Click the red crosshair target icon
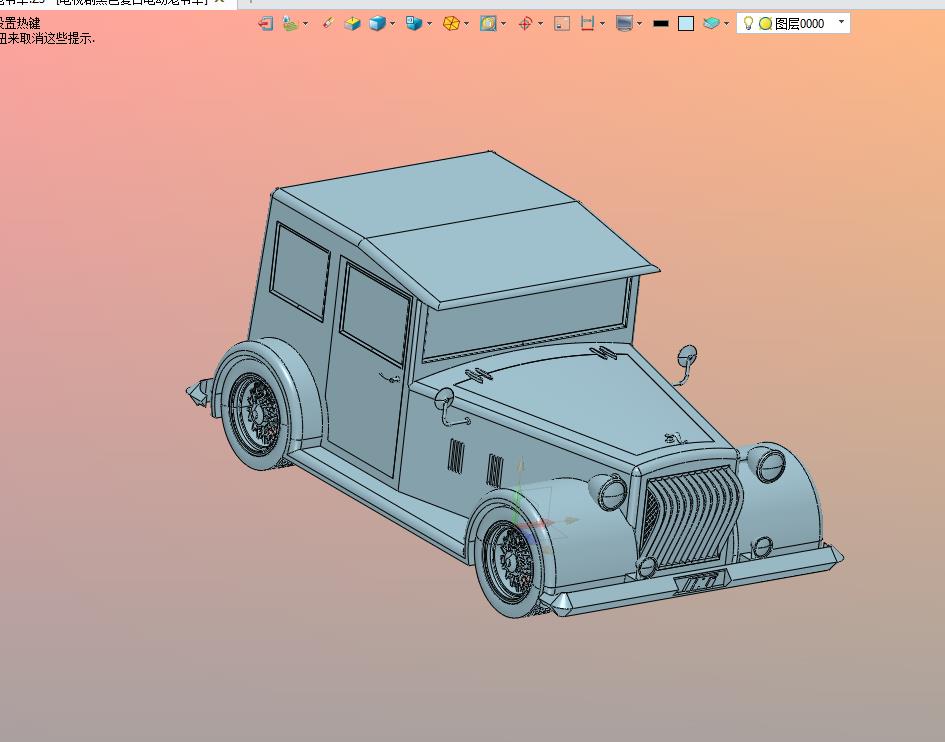The height and width of the screenshot is (742, 945). (525, 24)
